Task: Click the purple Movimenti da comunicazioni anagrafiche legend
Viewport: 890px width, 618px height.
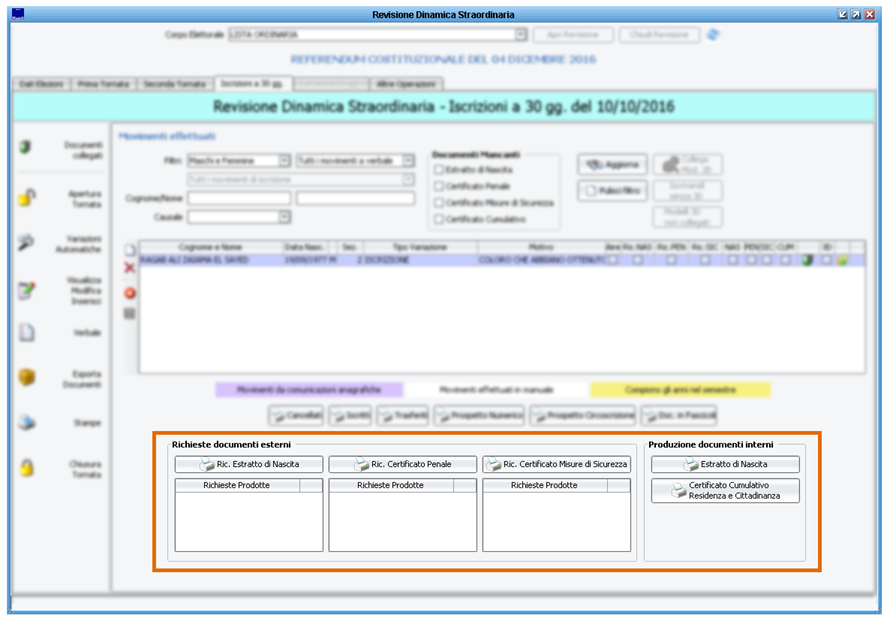Action: (309, 390)
